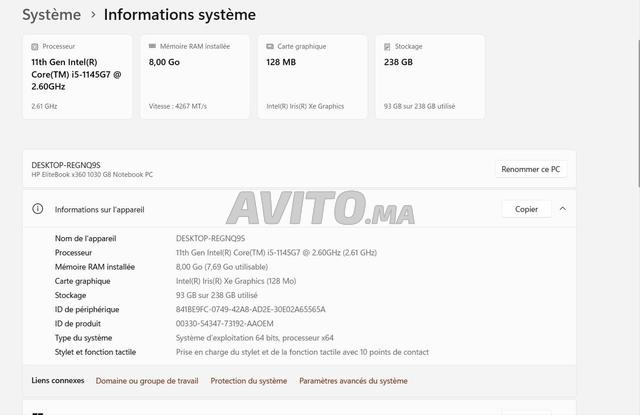Click the breadcrumb chevron after Système
The image size is (640, 415).
coord(93,15)
